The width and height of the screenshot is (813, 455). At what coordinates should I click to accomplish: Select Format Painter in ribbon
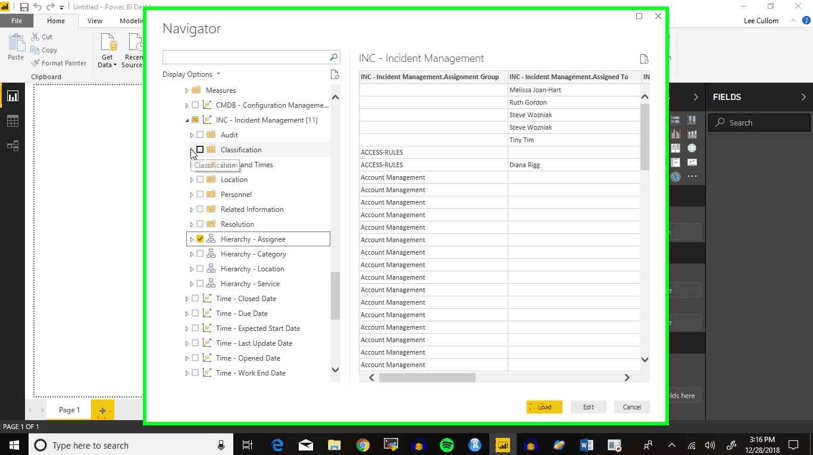[59, 63]
